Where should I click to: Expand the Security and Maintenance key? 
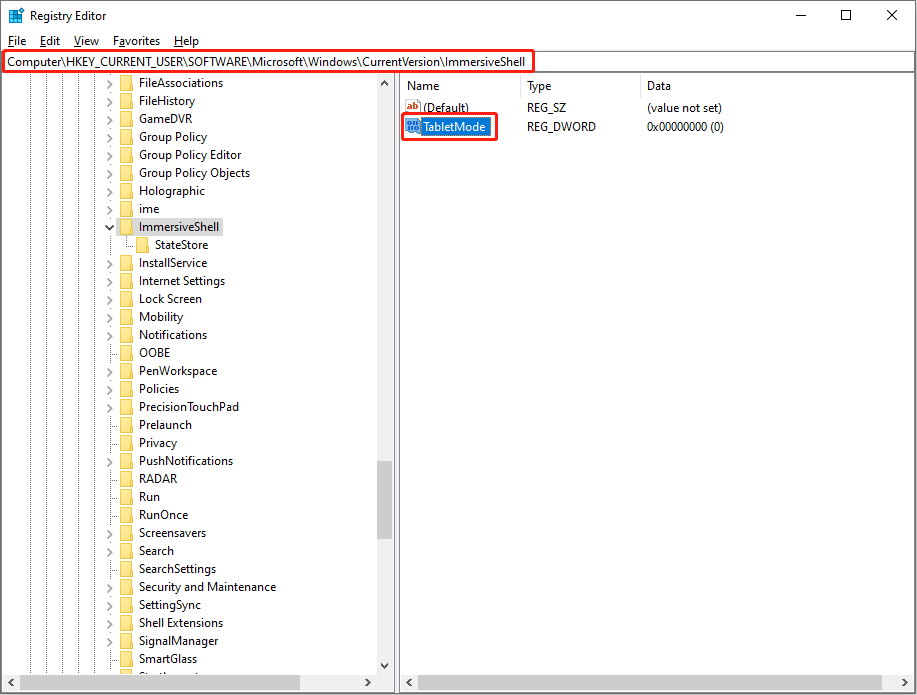(109, 586)
